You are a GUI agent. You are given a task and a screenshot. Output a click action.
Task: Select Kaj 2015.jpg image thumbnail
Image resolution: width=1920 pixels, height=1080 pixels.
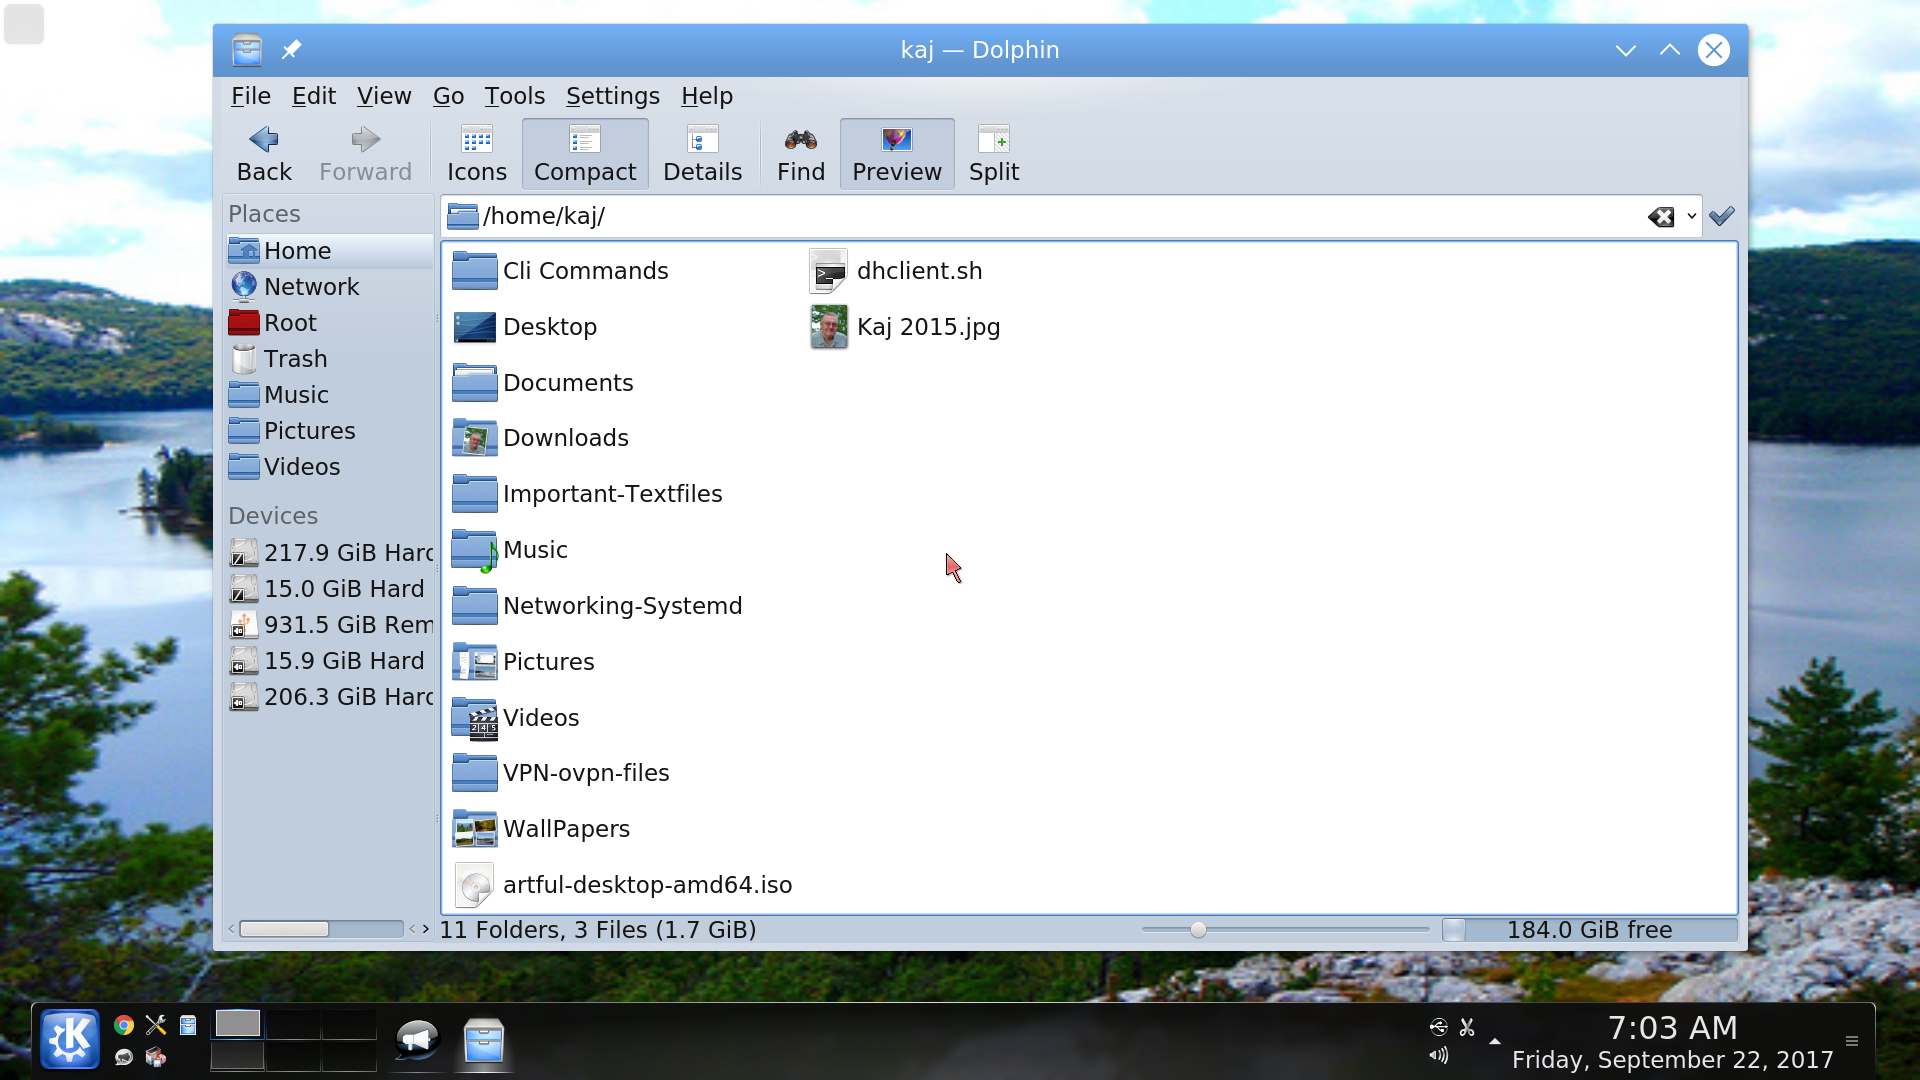click(829, 327)
